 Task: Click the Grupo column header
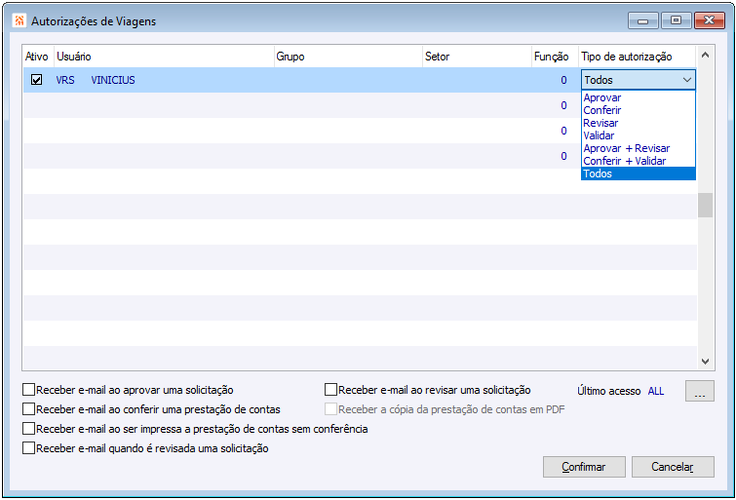click(348, 56)
